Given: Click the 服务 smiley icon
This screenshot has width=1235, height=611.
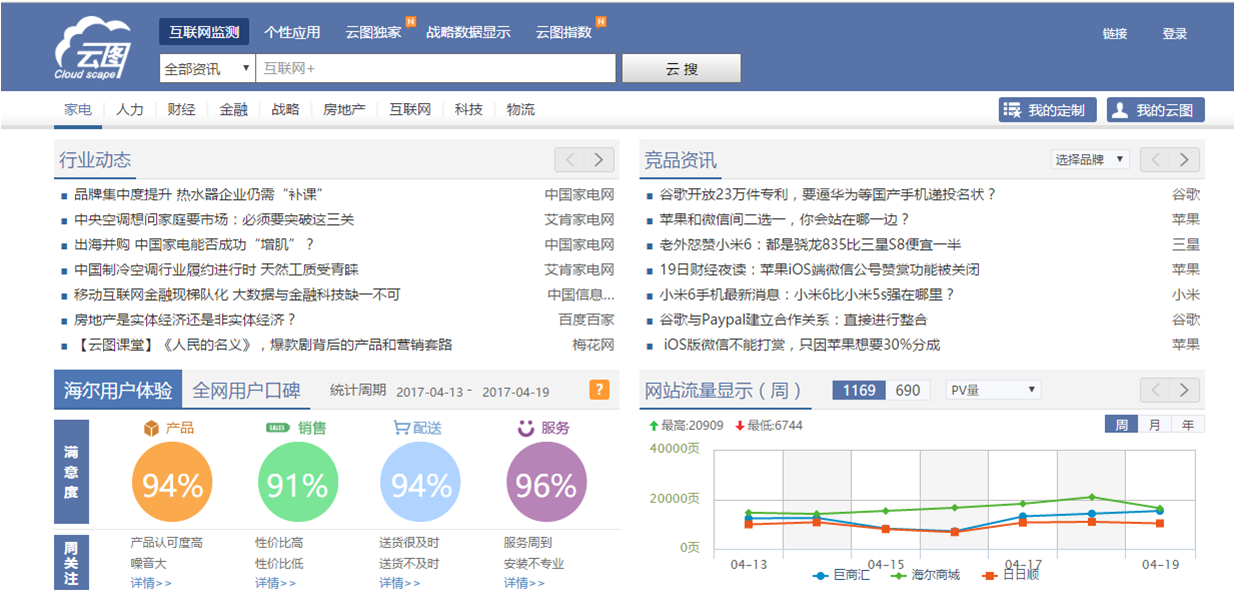Looking at the screenshot, I should (526, 428).
